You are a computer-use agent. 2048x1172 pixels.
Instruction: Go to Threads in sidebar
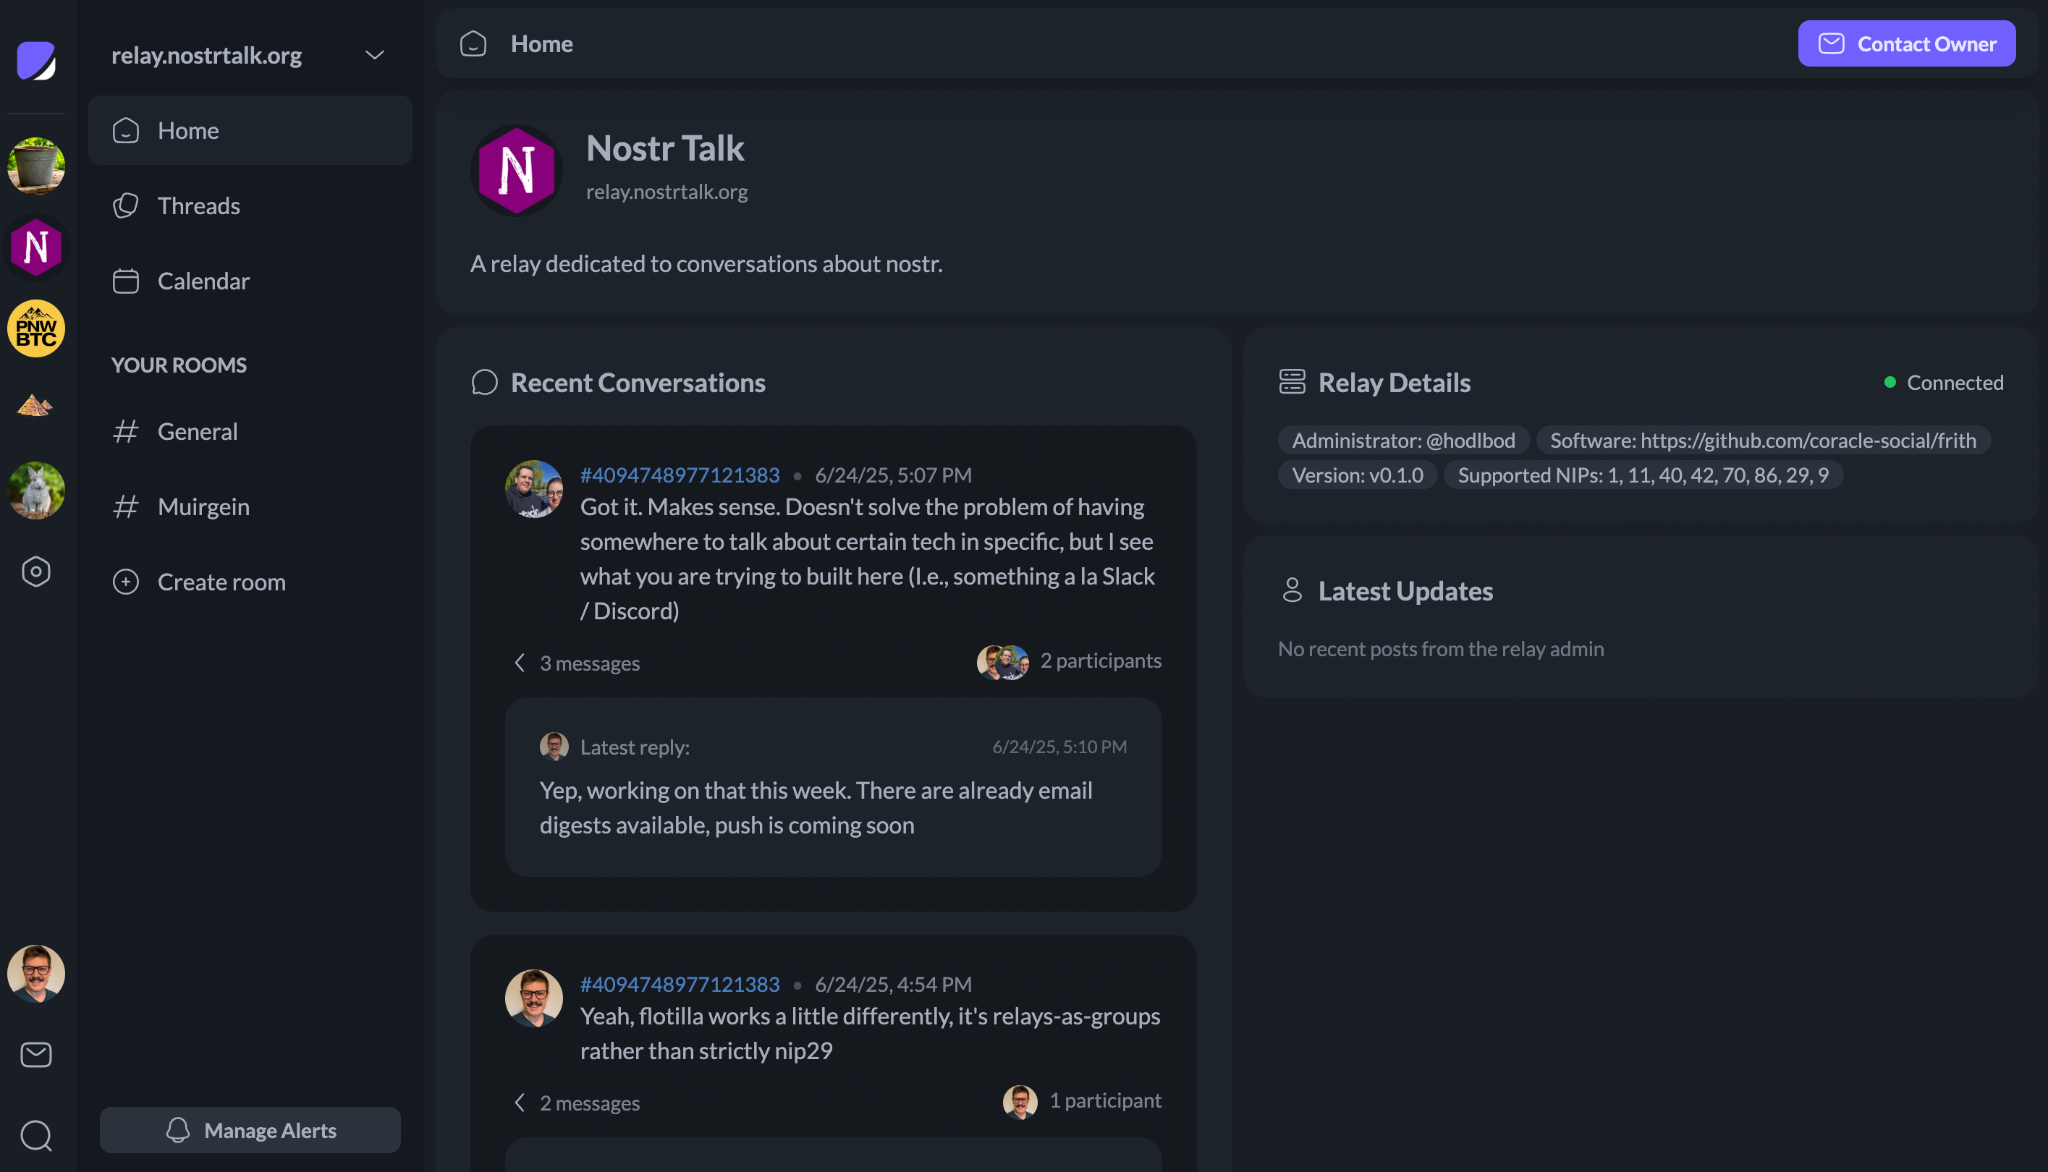(198, 206)
